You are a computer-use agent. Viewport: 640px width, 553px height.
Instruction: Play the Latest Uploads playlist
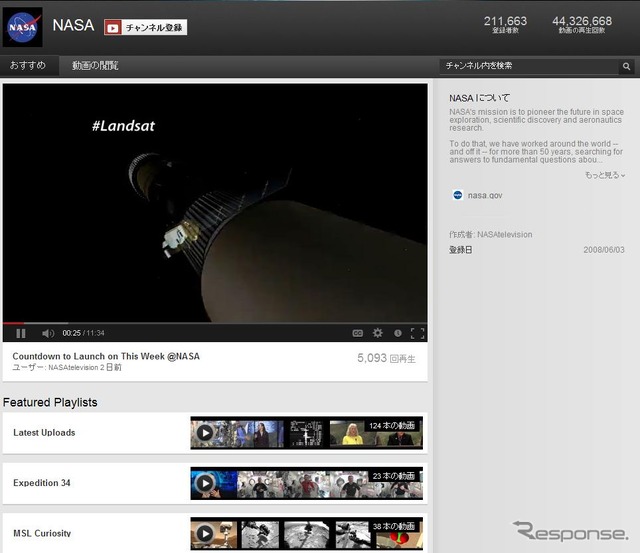[205, 433]
